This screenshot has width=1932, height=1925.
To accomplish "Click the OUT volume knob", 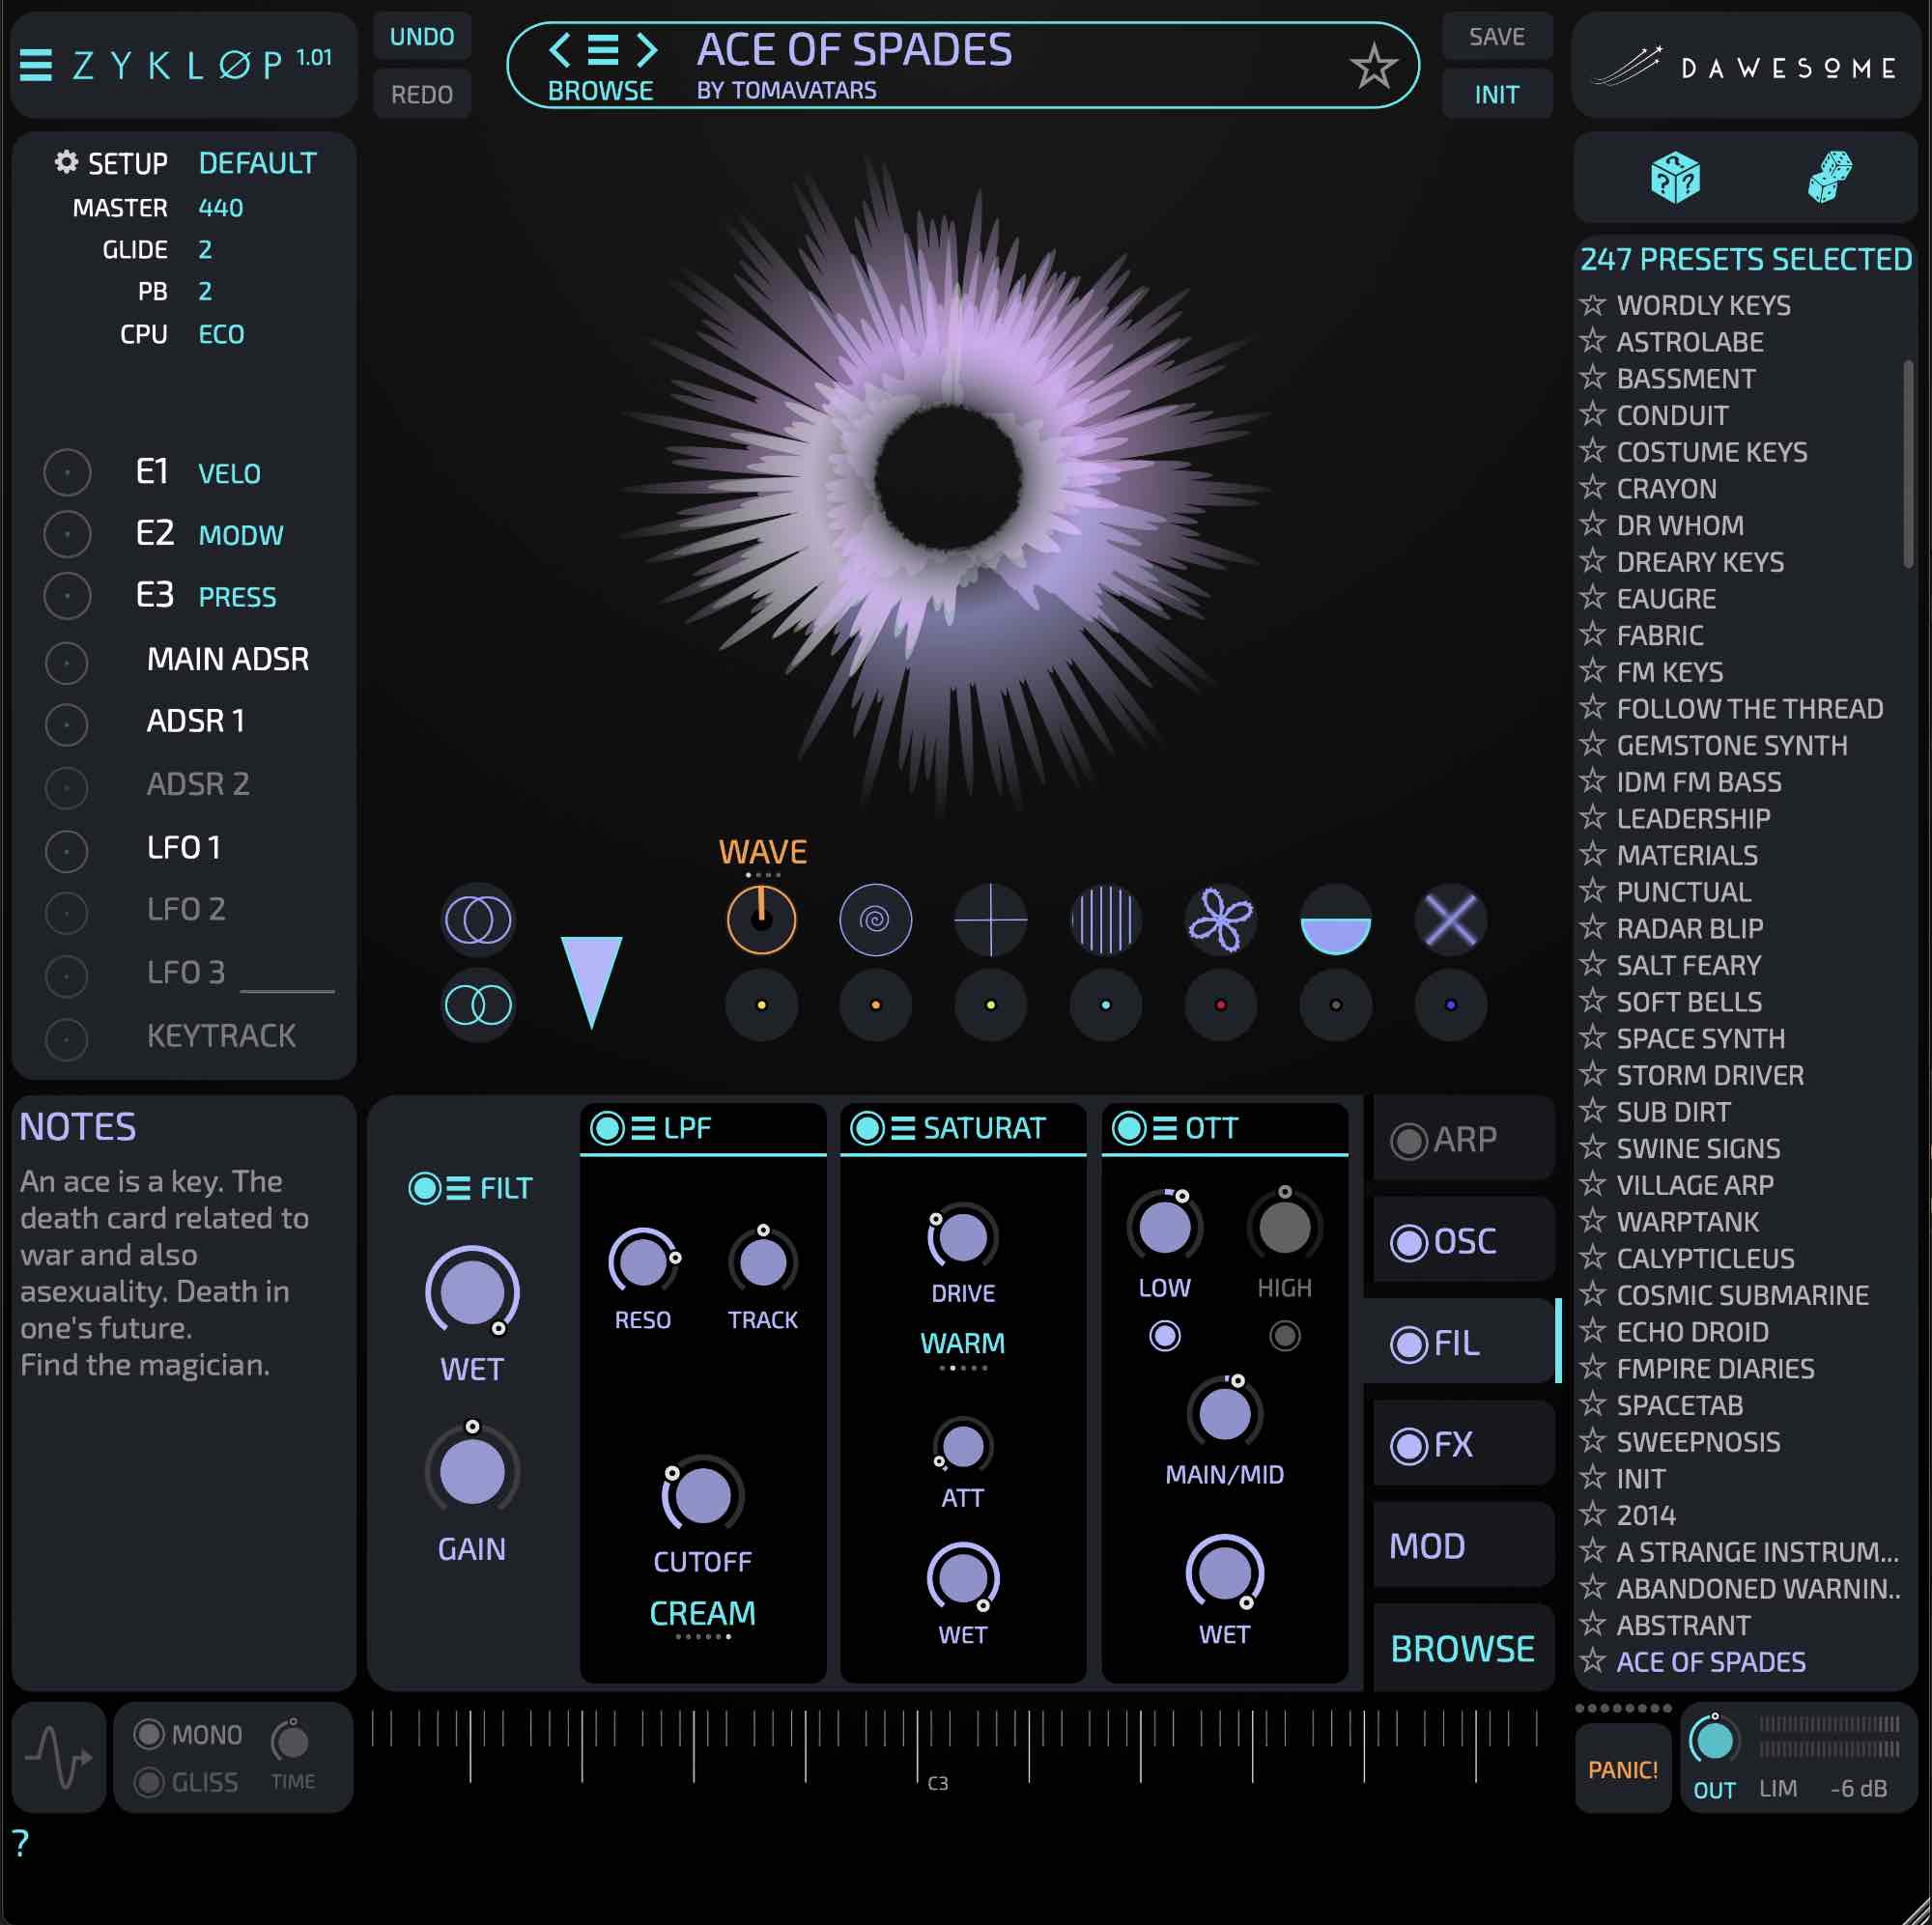I will pyautogui.click(x=1714, y=1741).
